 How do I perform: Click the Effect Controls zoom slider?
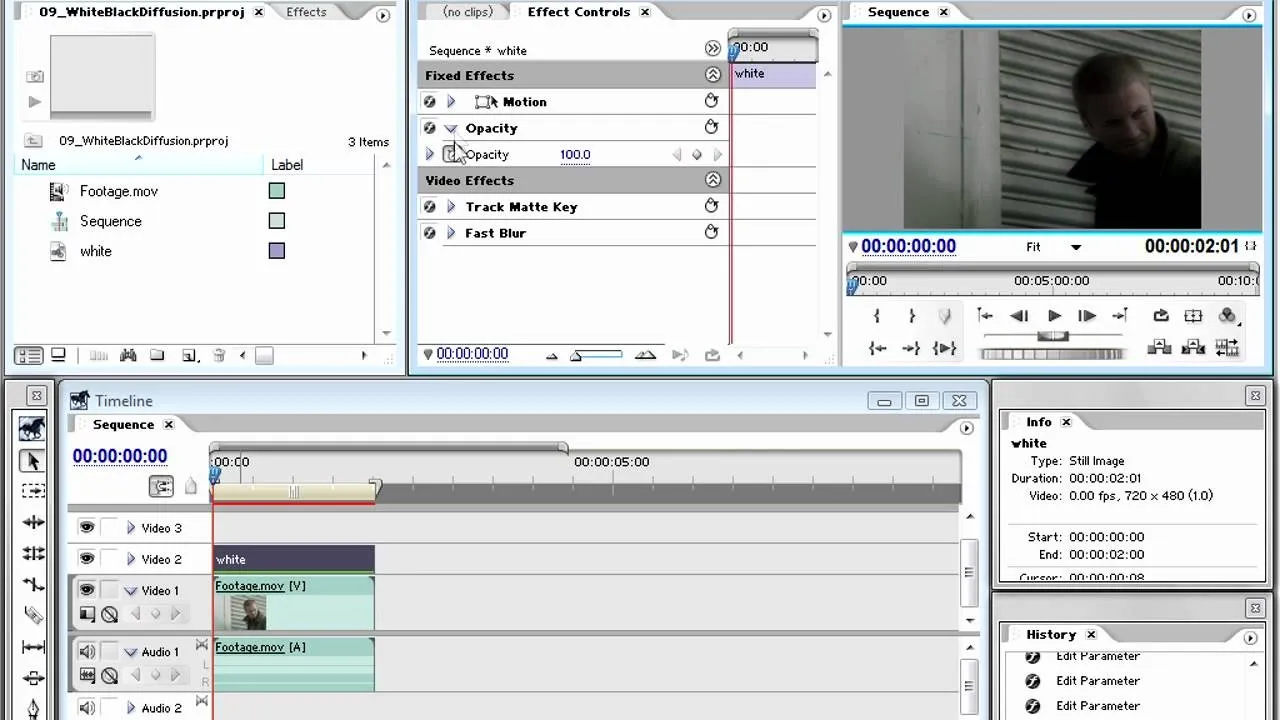coord(596,355)
